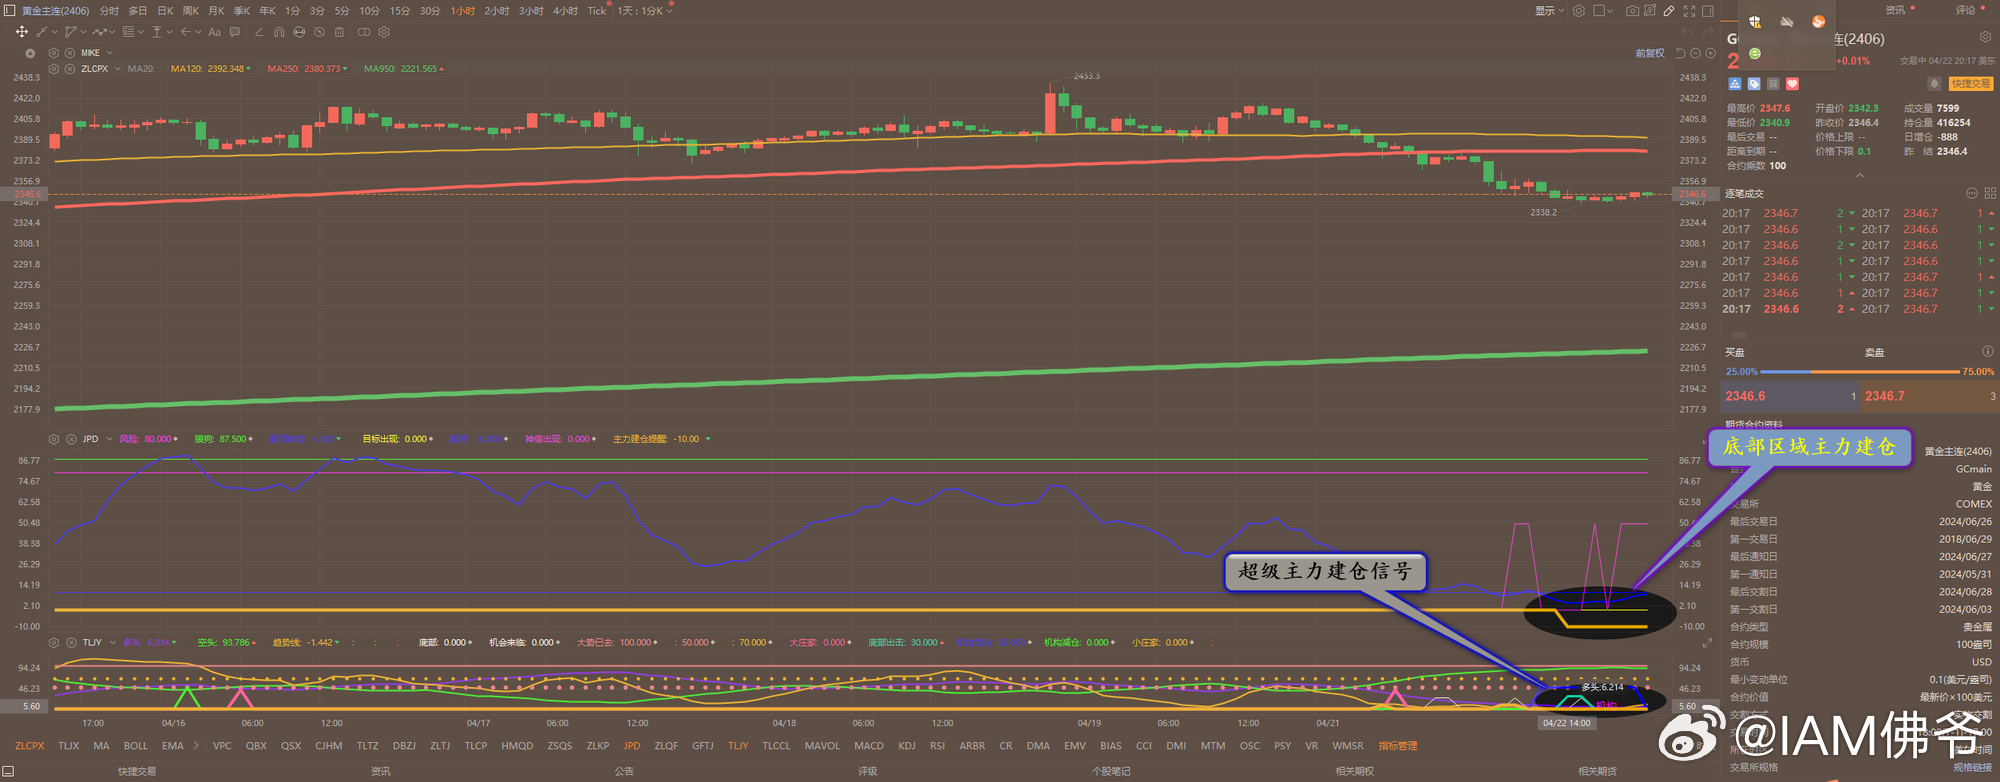The width and height of the screenshot is (2000, 782).
Task: Open the comment bubble annotation tool
Action: coord(235,32)
